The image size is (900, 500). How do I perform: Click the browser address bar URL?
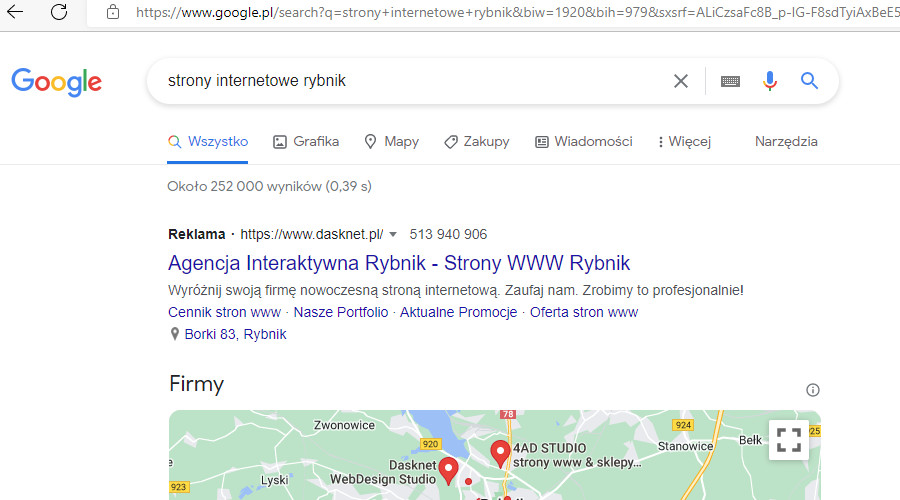(517, 12)
